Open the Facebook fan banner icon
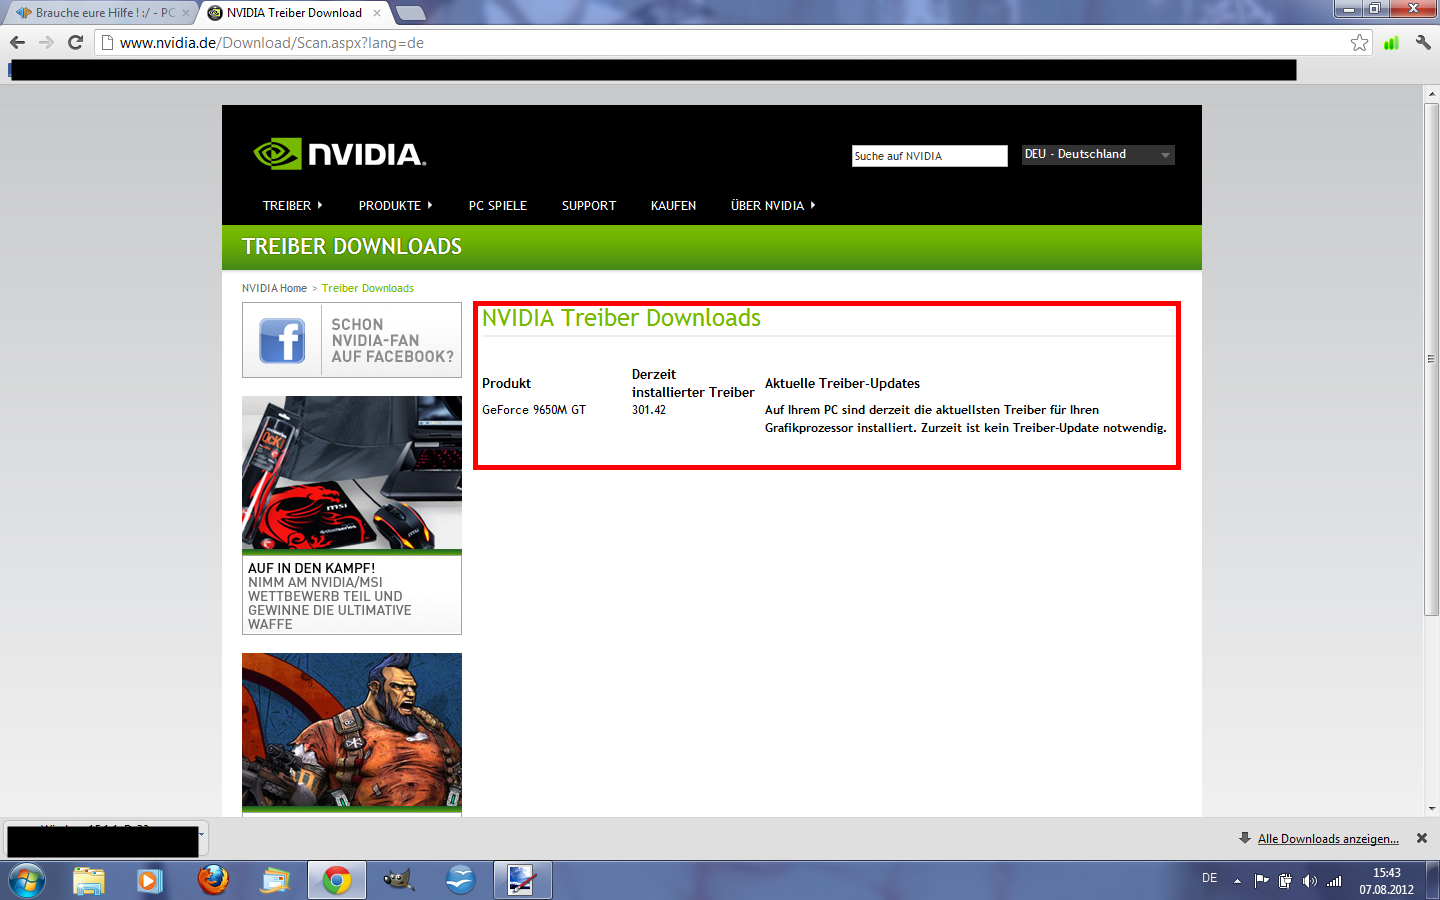Screen dimensions: 1440x900 pyautogui.click(x=282, y=341)
